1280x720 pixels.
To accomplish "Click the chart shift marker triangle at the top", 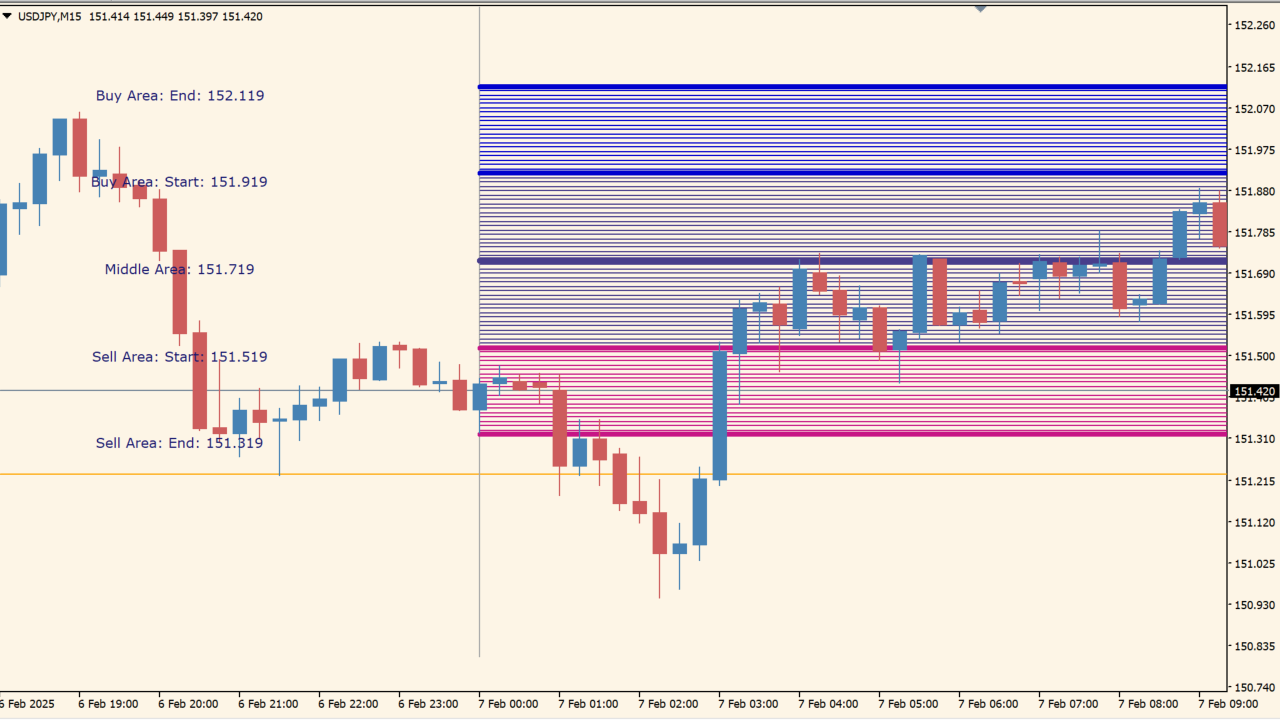I will point(980,8).
